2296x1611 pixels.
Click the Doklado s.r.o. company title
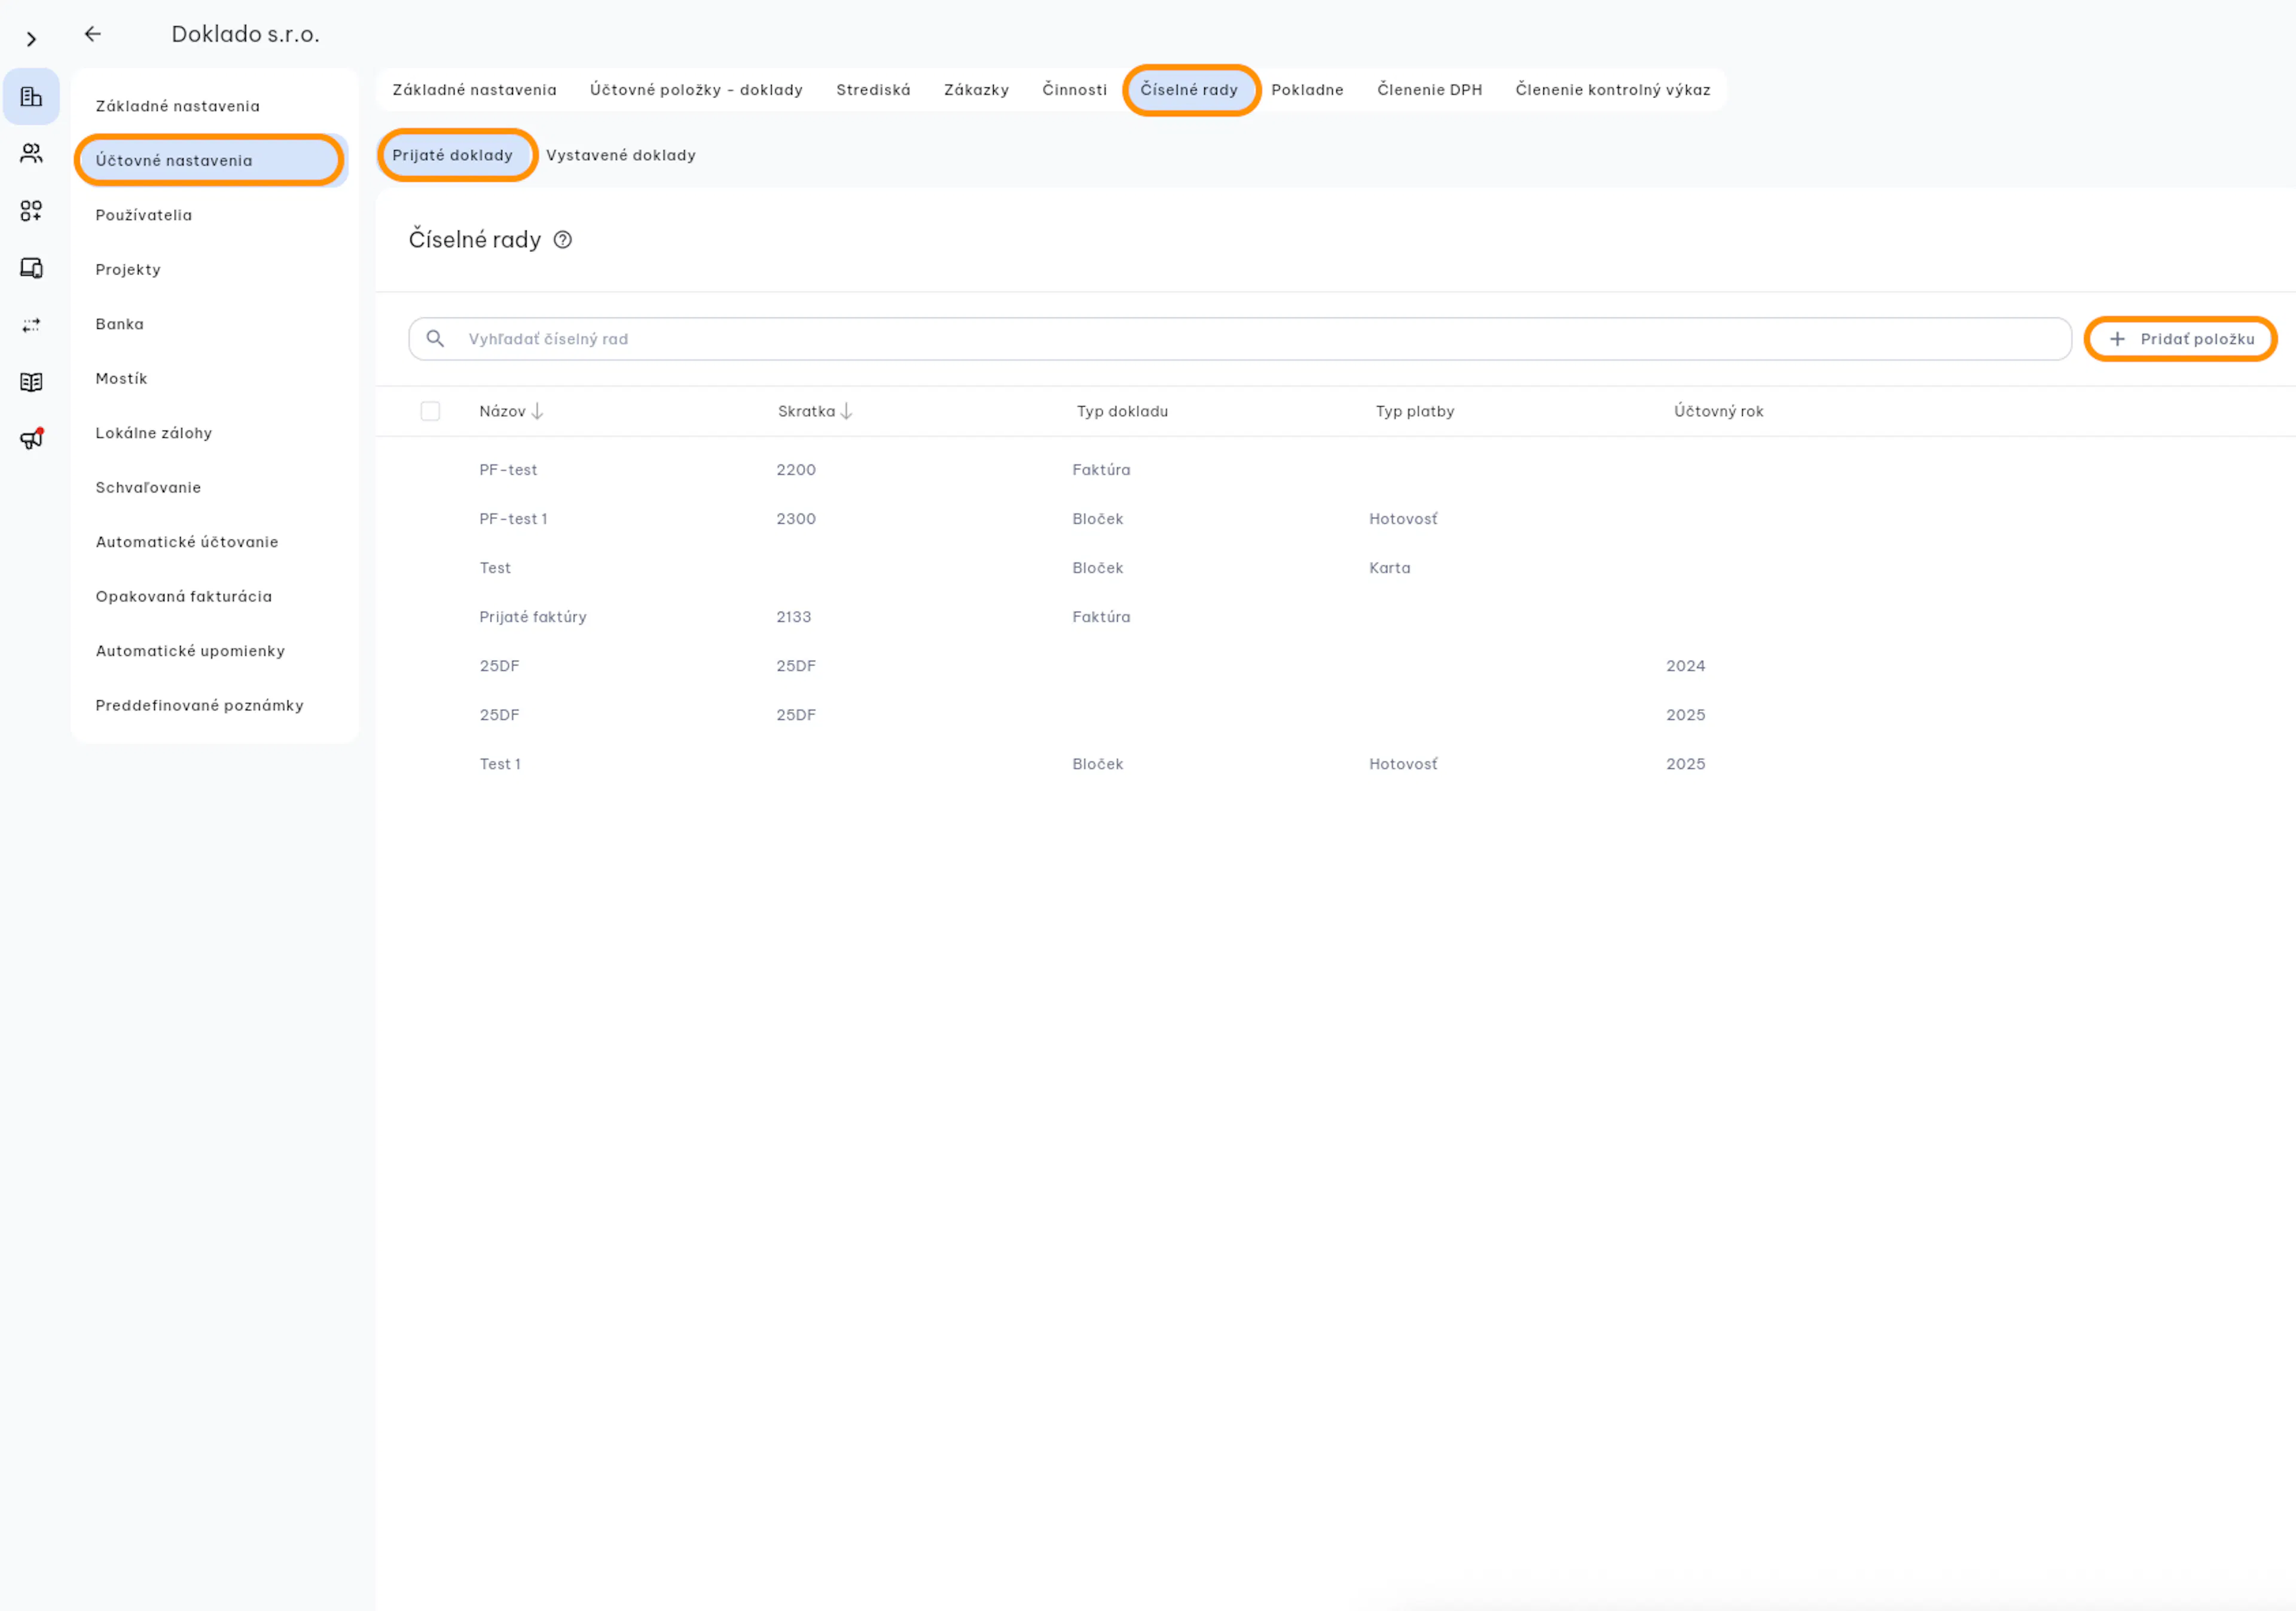click(246, 34)
